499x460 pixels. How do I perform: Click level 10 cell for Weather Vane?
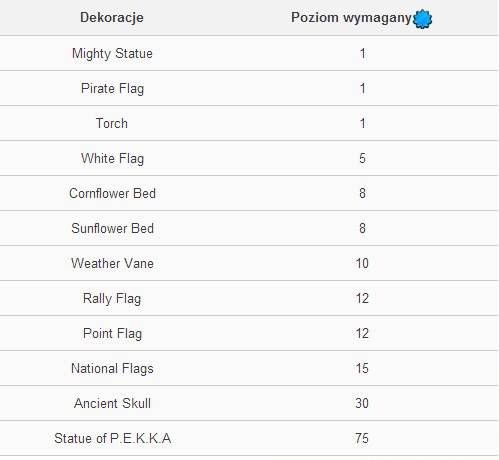pos(362,263)
